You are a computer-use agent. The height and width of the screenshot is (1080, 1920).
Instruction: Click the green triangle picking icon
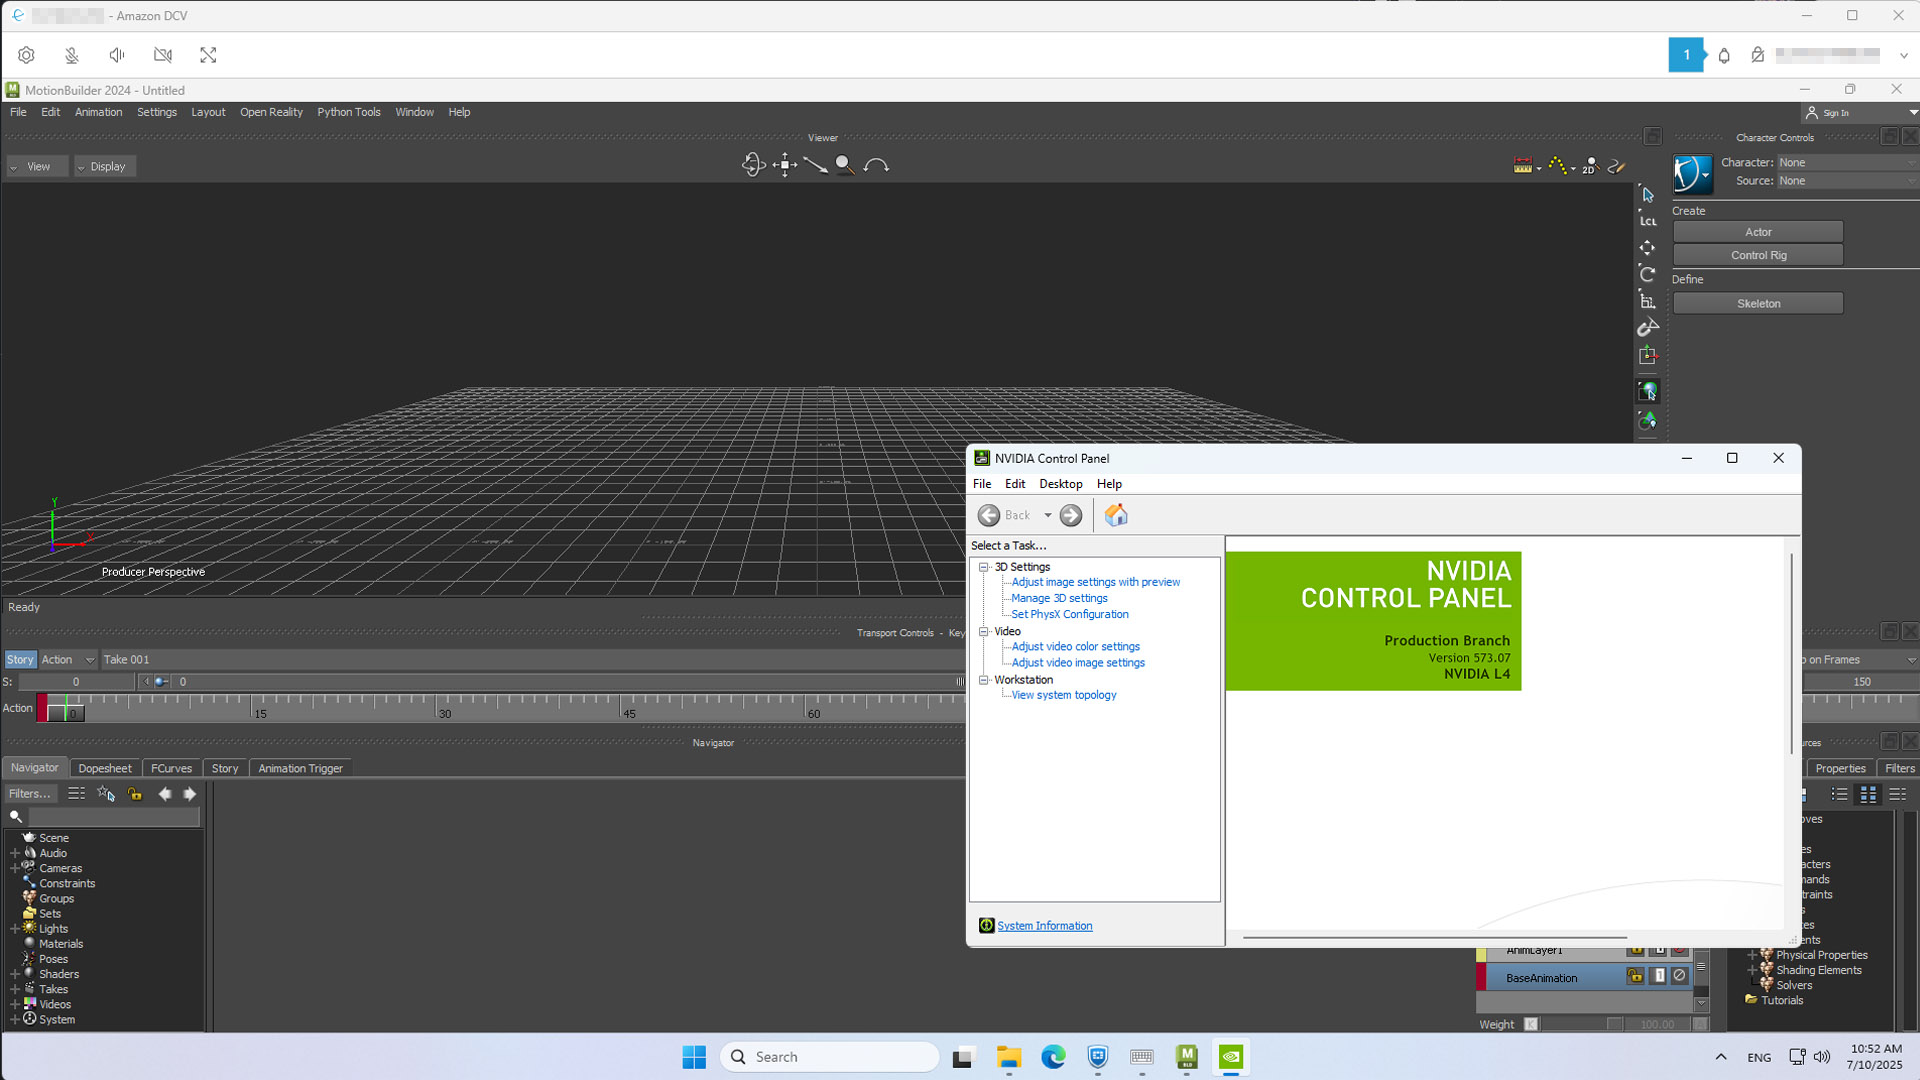point(1648,420)
